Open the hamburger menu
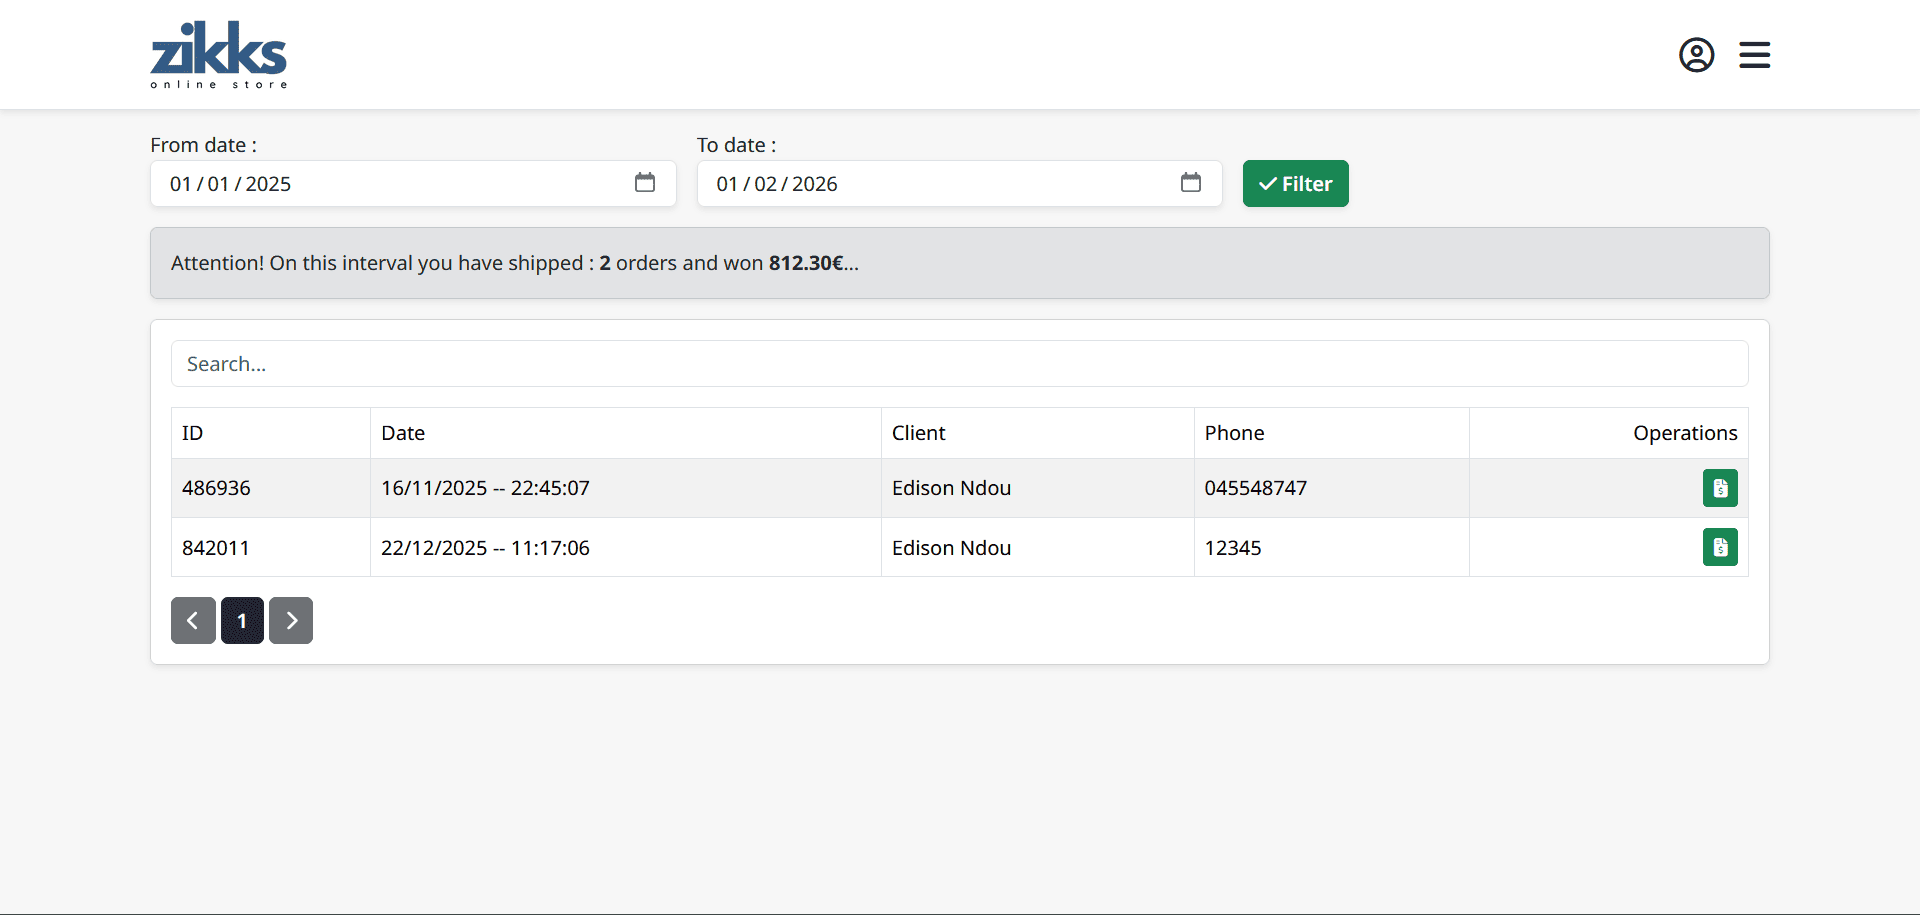This screenshot has height=915, width=1920. [x=1754, y=55]
